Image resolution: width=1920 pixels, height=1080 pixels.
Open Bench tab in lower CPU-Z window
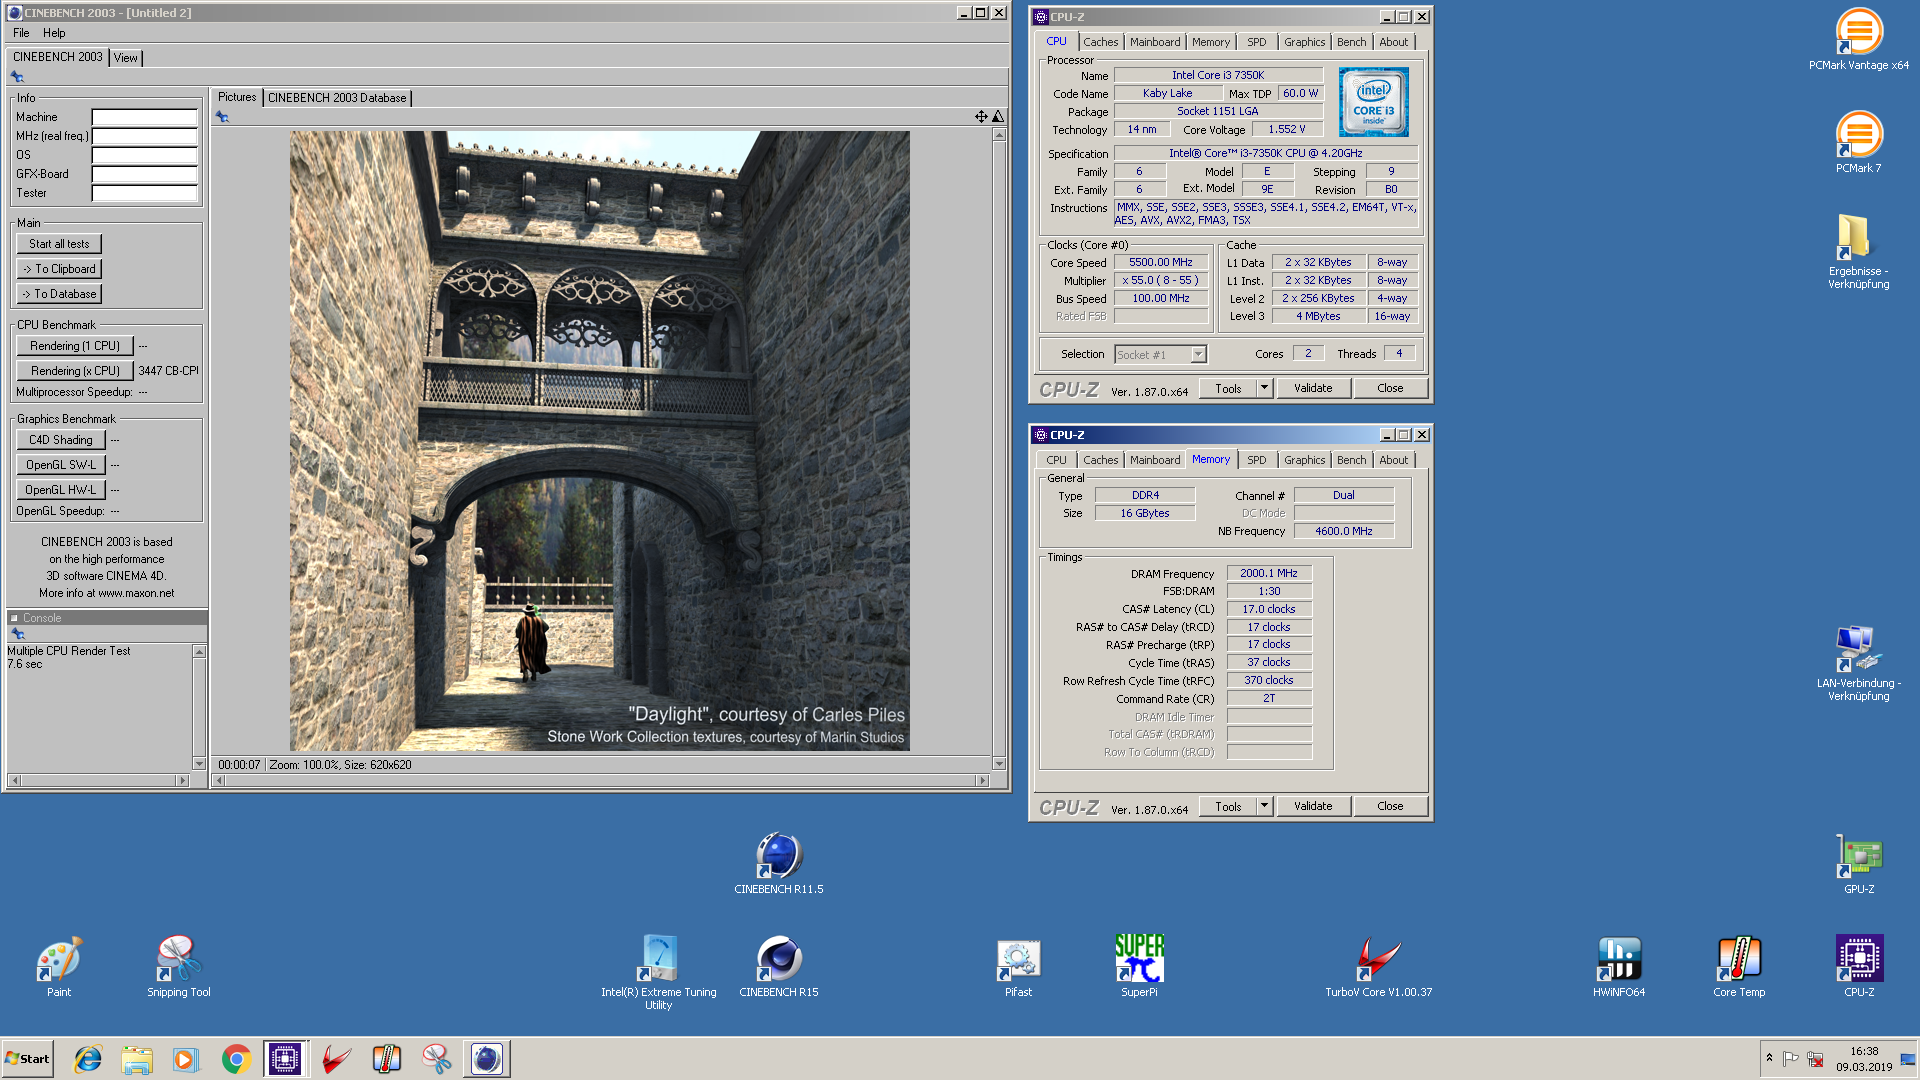point(1351,460)
